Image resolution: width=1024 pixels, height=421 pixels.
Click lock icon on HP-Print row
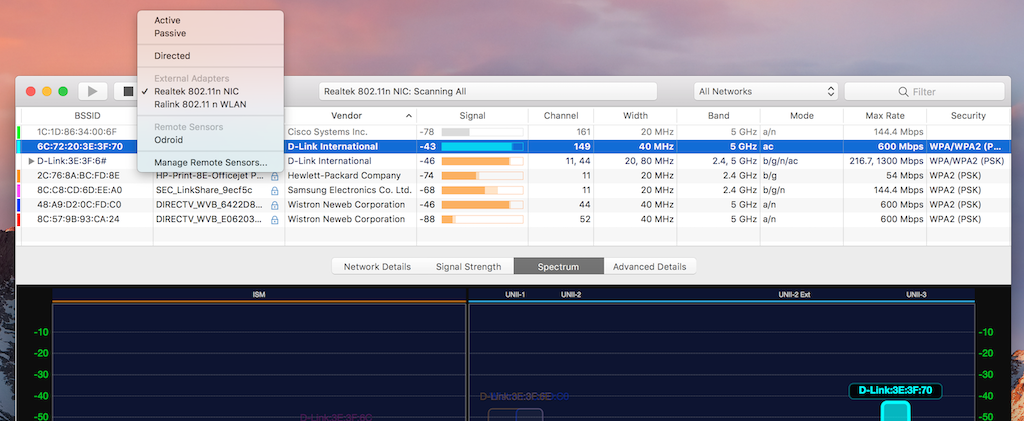click(274, 176)
